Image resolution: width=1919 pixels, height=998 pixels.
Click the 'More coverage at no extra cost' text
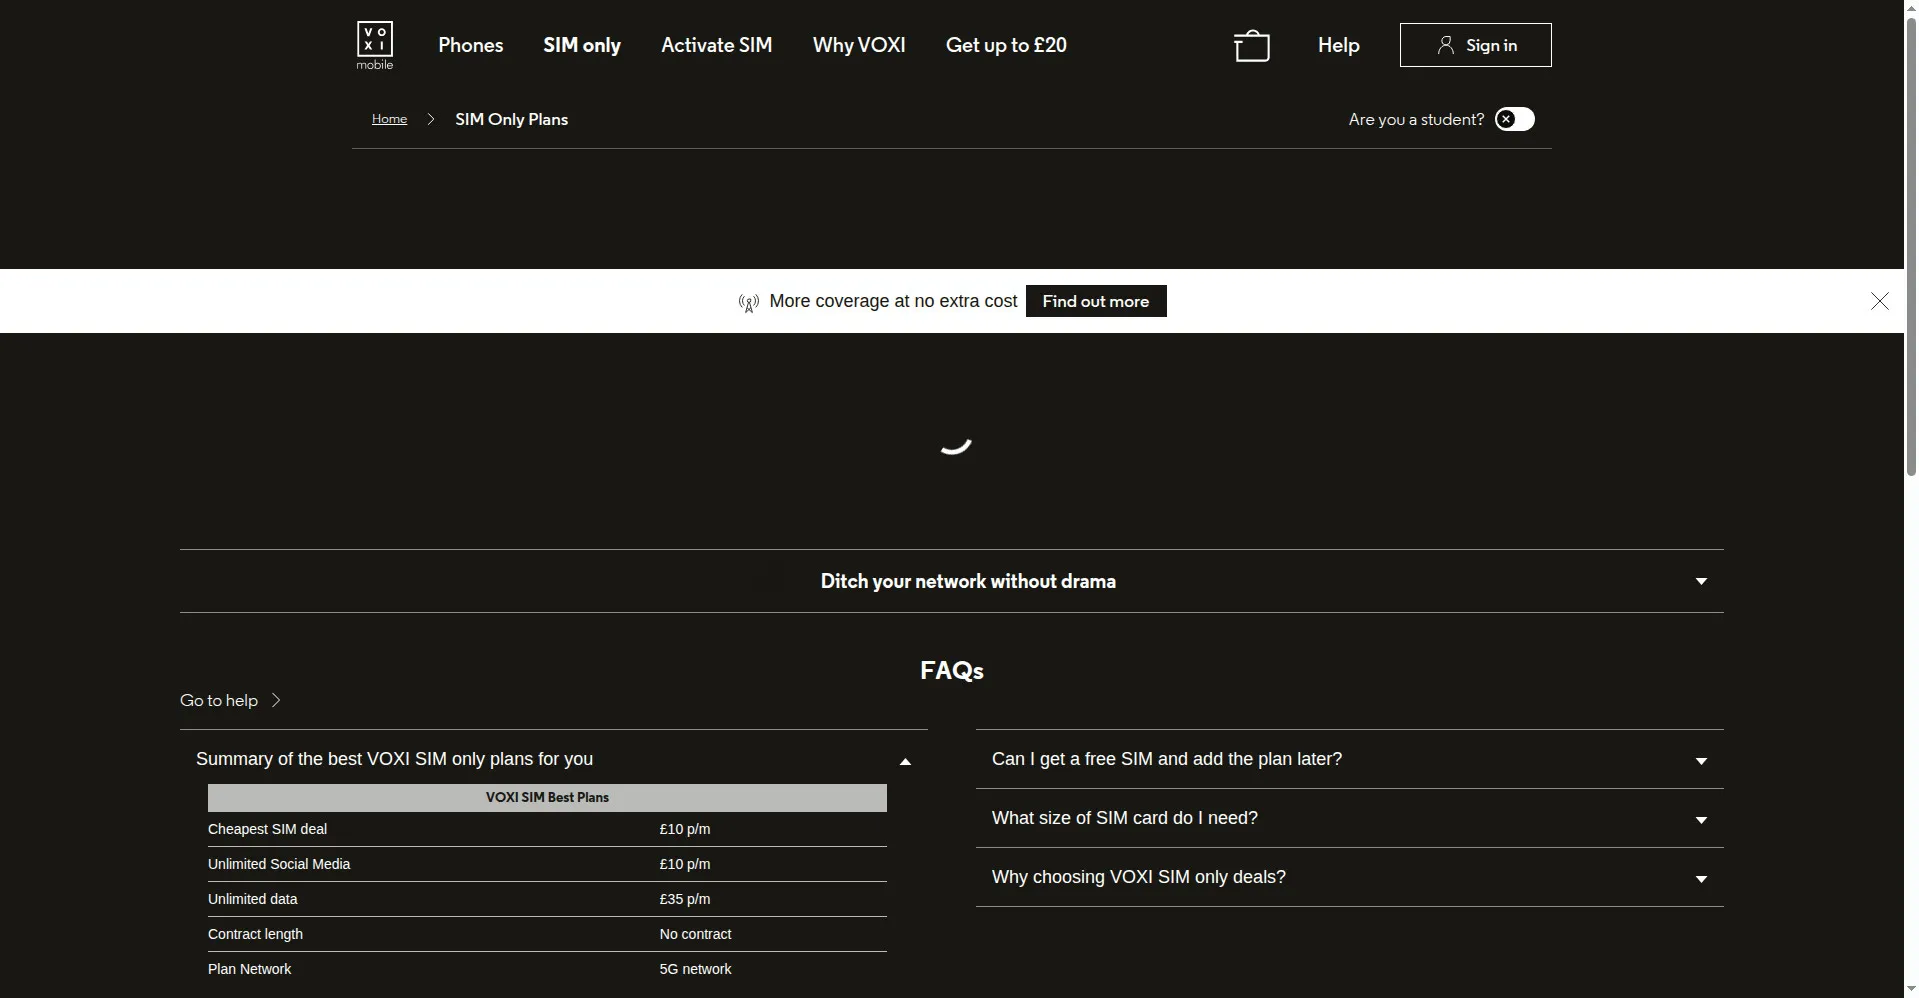coord(893,301)
